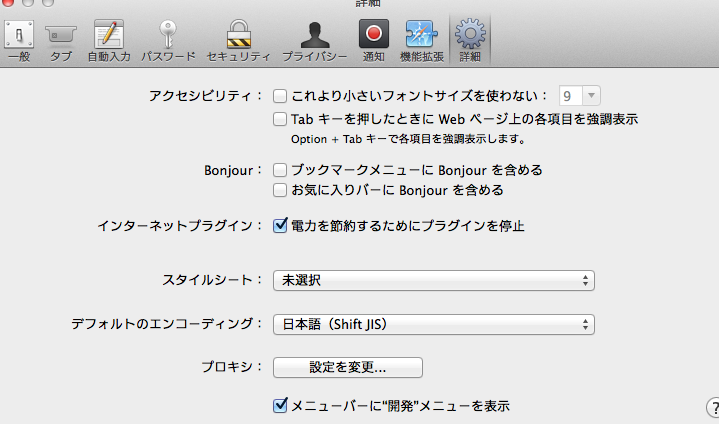Click the インターネットプラグイン label
Viewport: 719px width, 424px height.
180,226
